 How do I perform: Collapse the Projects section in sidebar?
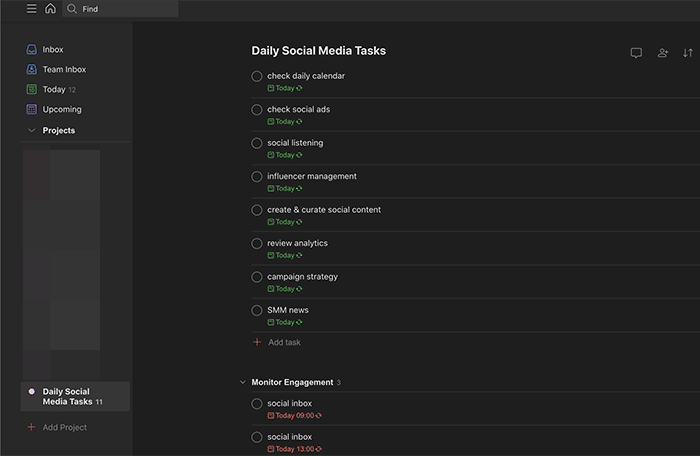pos(32,131)
